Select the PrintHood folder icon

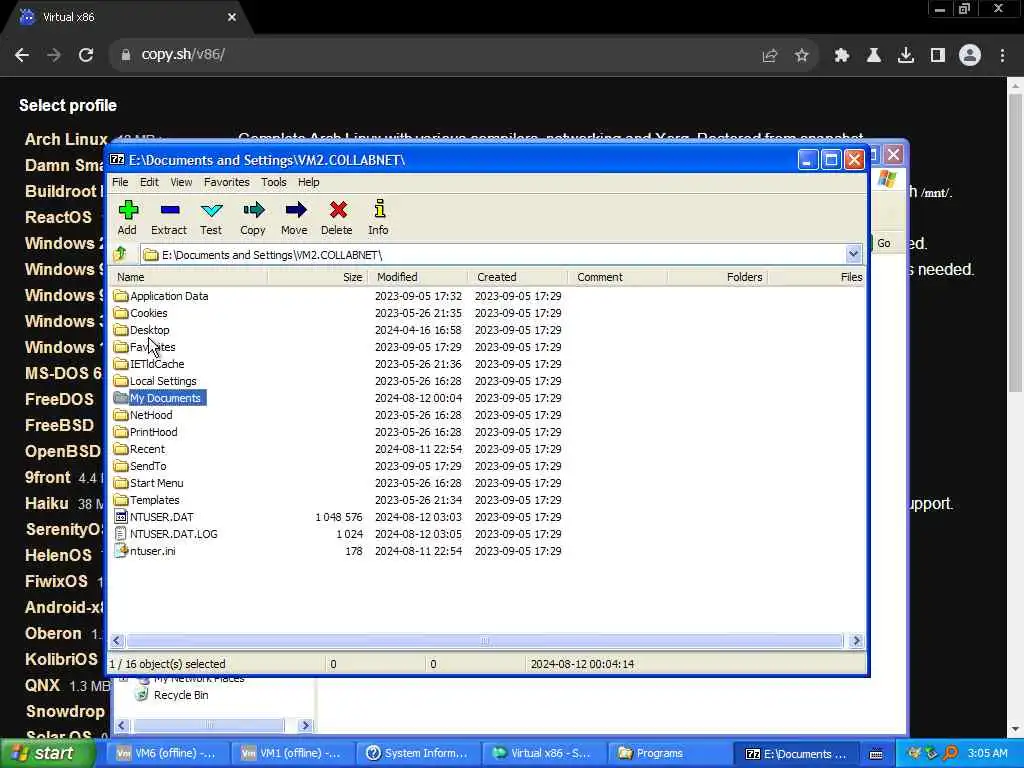pyautogui.click(x=120, y=432)
